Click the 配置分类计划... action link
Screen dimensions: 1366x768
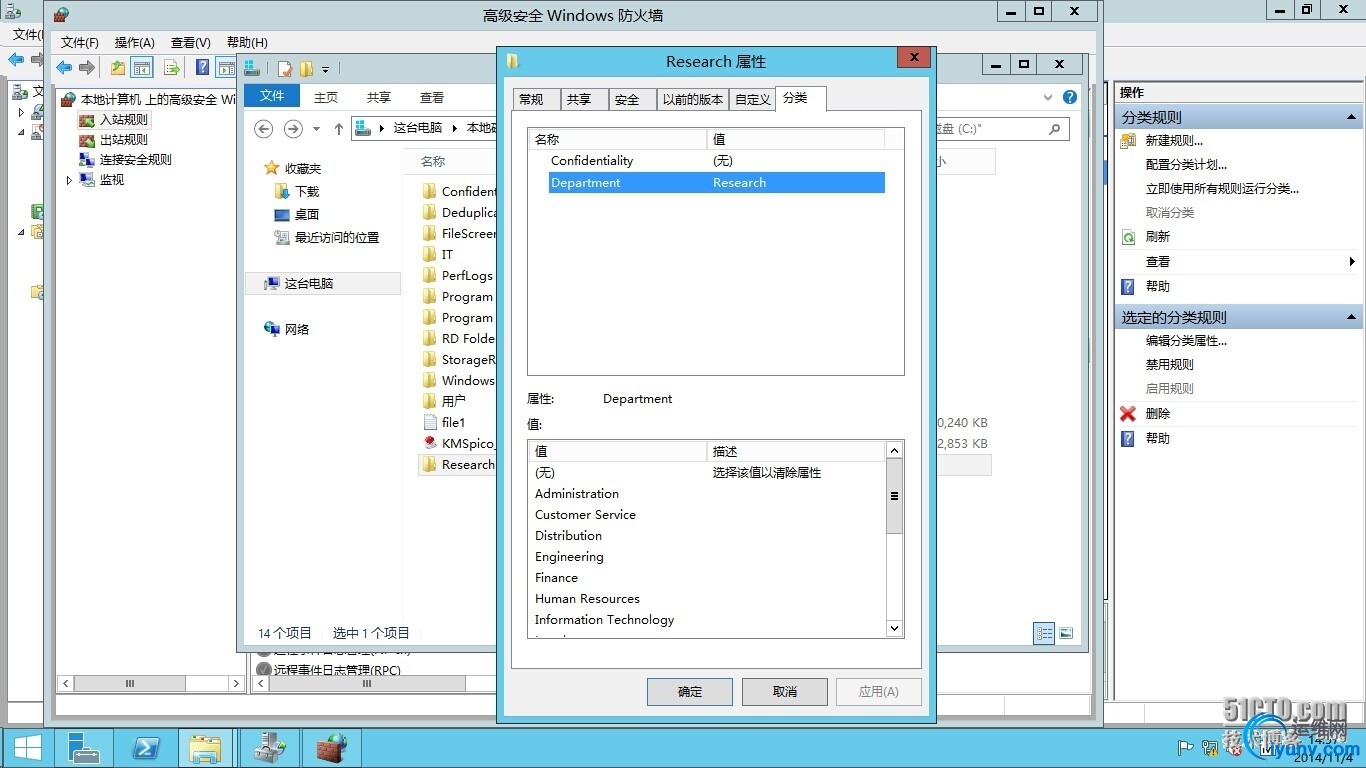click(1186, 165)
